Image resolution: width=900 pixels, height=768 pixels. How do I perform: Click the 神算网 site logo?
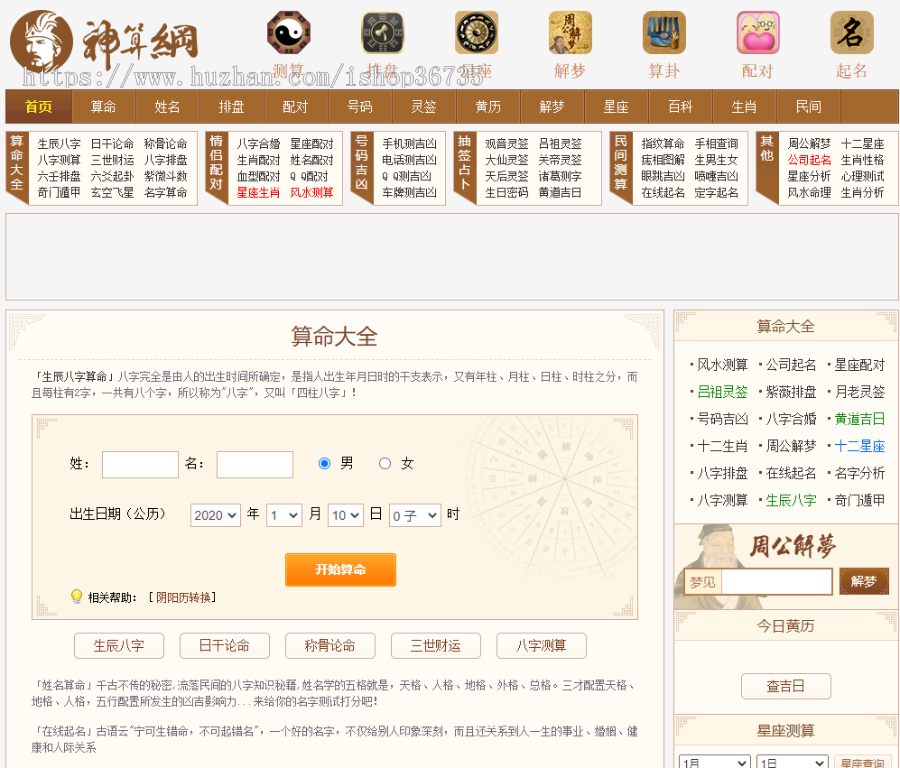pos(104,42)
